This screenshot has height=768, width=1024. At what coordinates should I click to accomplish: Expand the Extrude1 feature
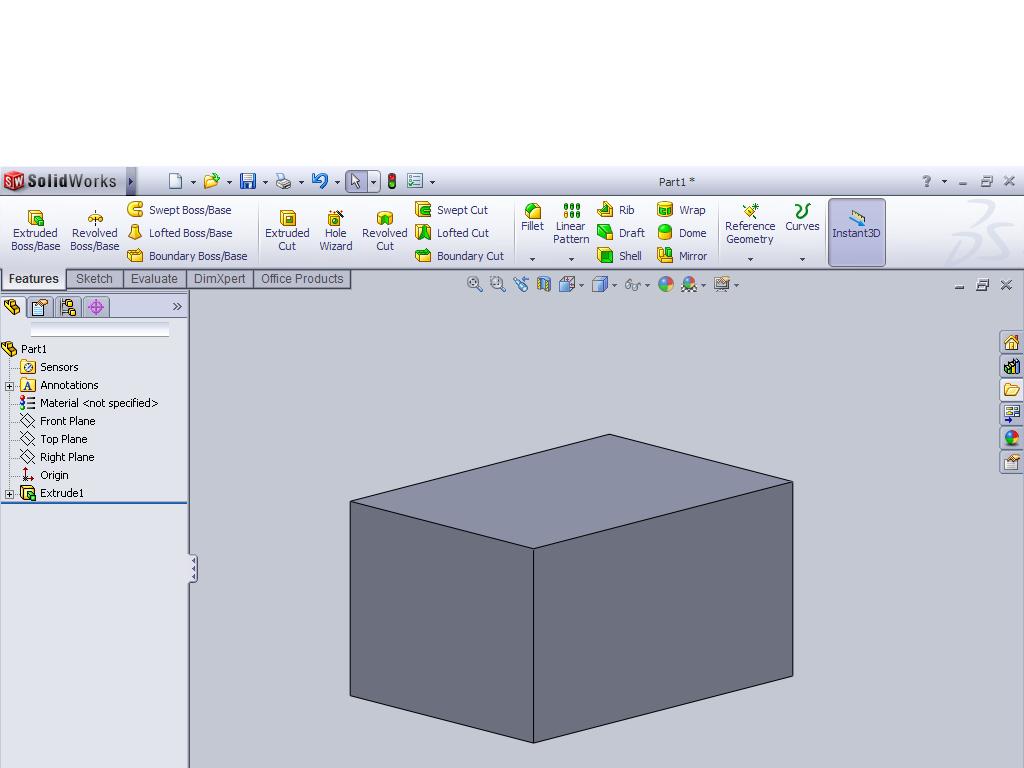click(x=10, y=493)
